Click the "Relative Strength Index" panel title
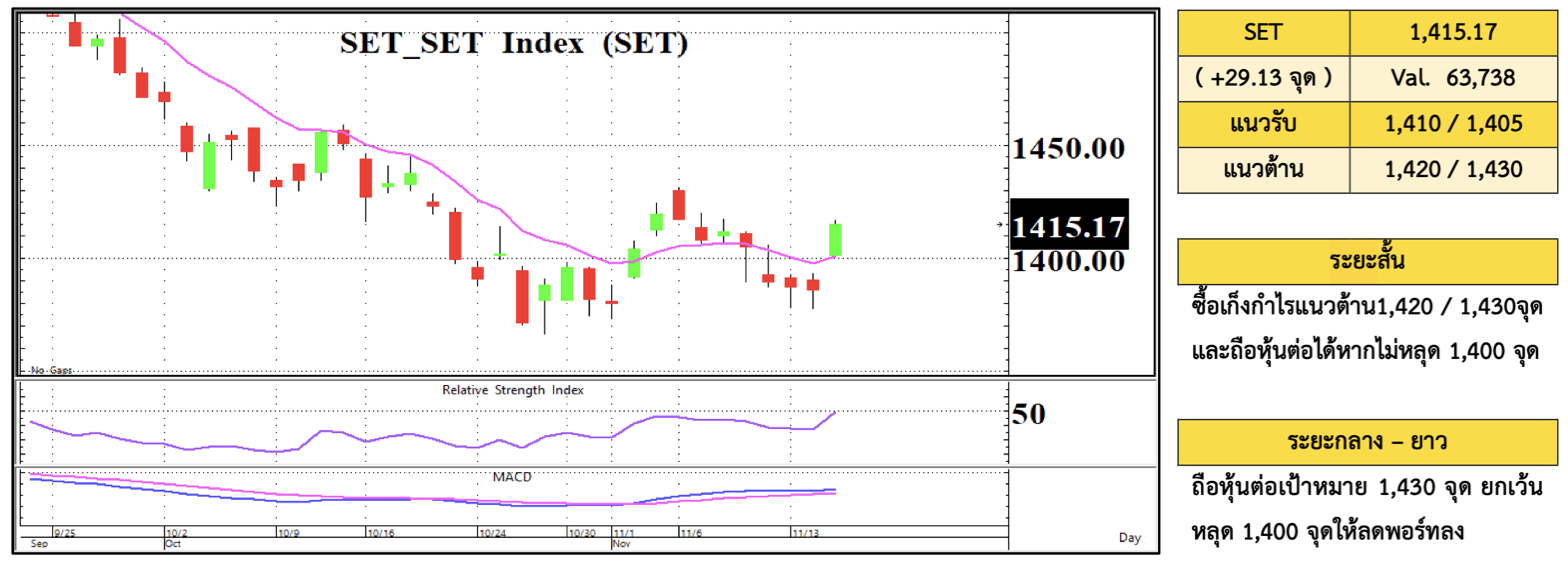The image size is (1568, 566). pyautogui.click(x=513, y=390)
